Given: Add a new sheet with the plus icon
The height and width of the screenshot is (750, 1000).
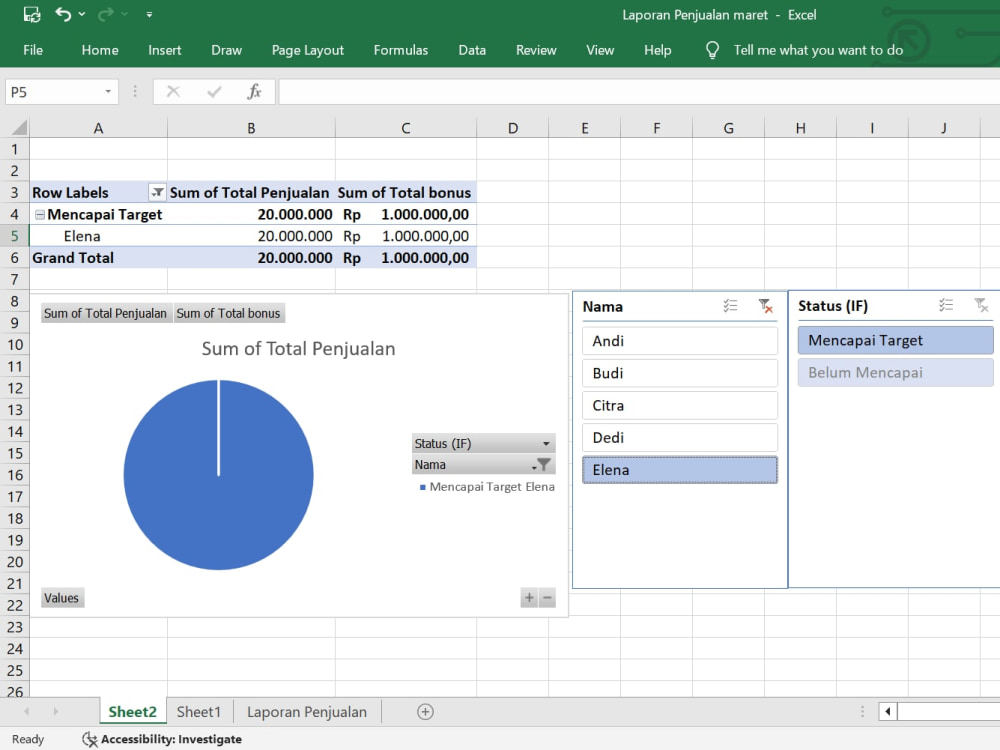Looking at the screenshot, I should pos(425,712).
